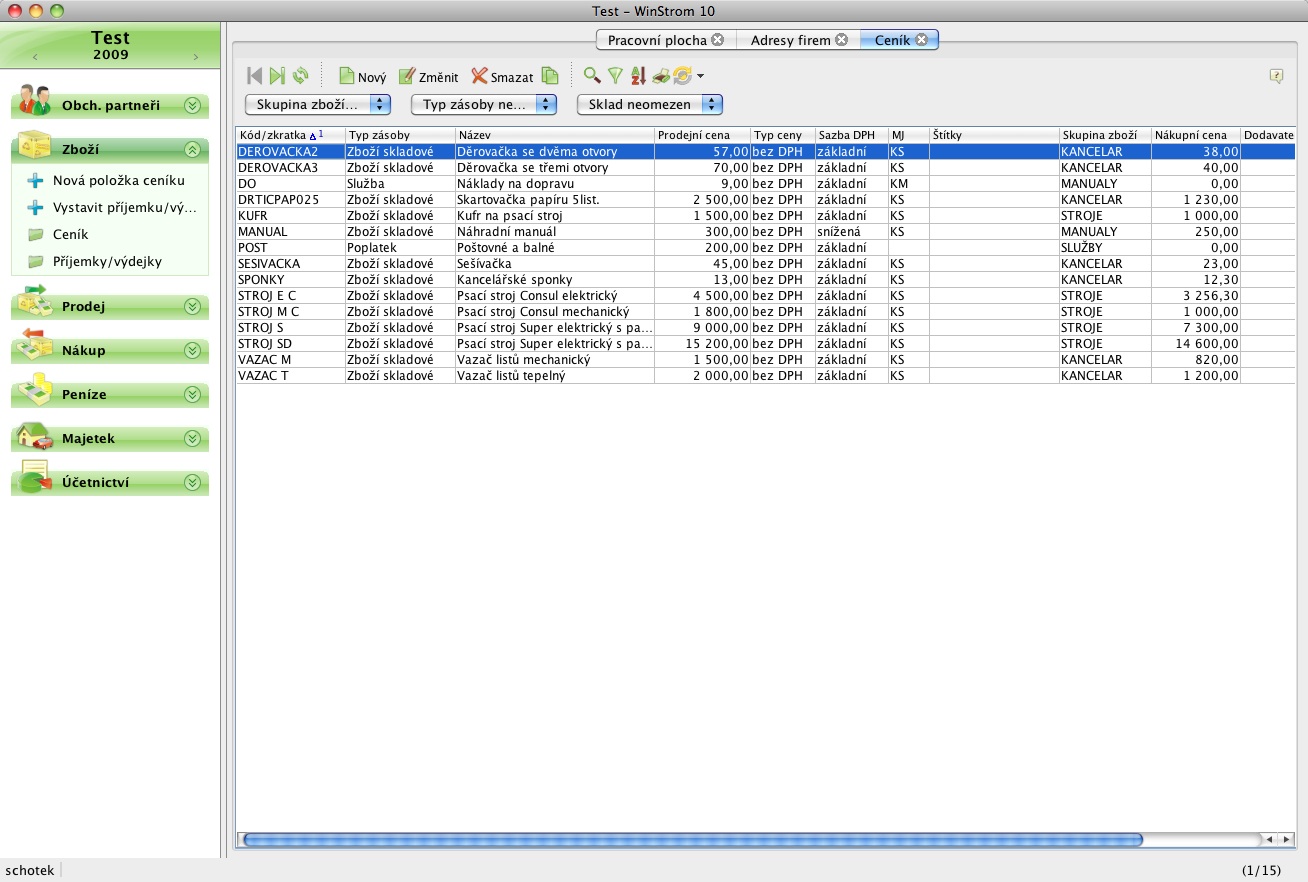Viewport: 1308px width, 882px height.
Task: Open the Typ zásoby filter dropdown
Action: tap(483, 104)
